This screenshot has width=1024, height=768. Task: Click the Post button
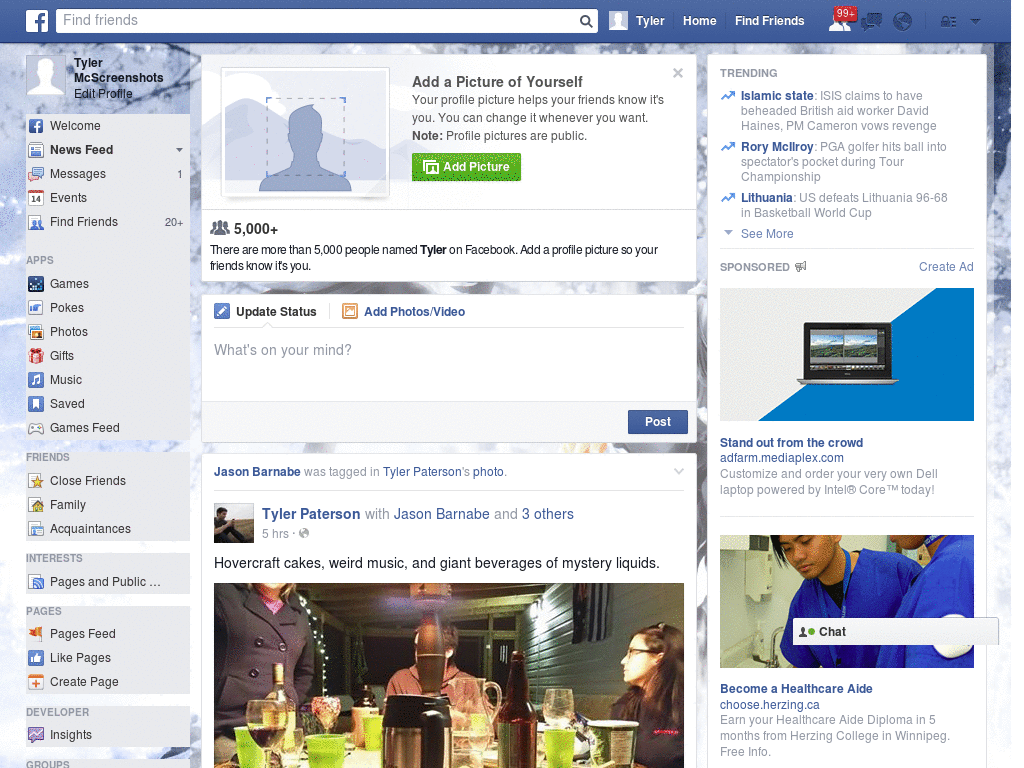[658, 422]
